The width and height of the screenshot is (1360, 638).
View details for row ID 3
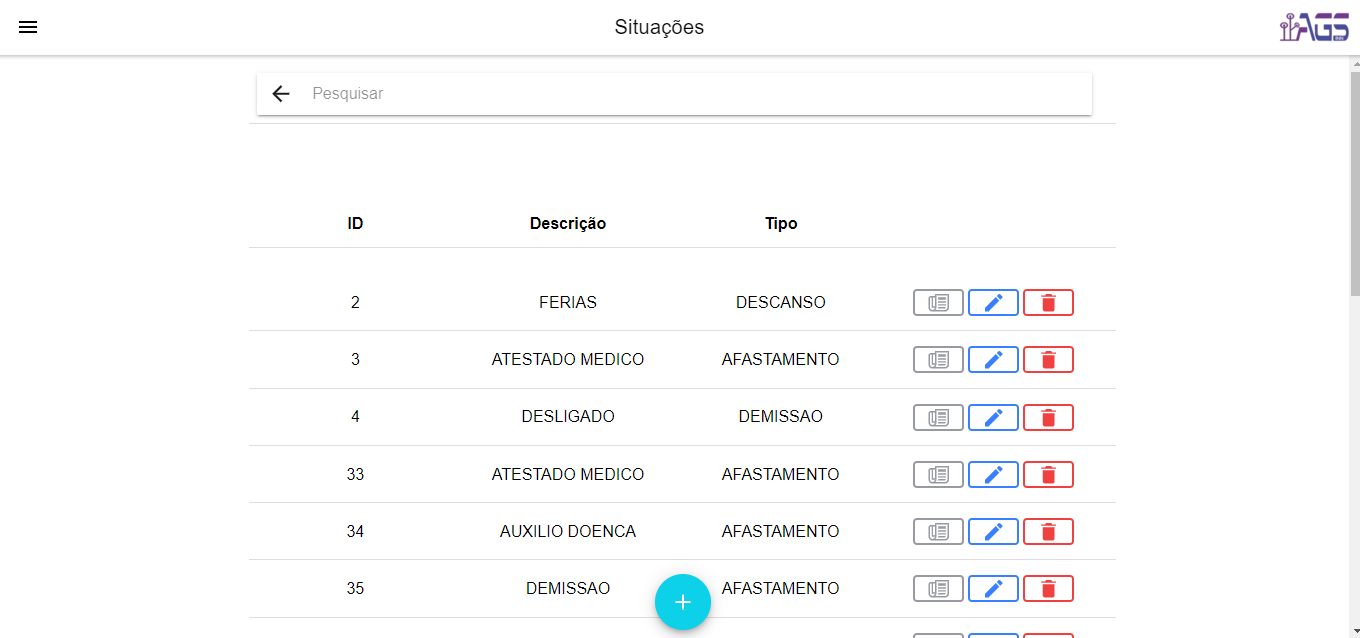[938, 359]
